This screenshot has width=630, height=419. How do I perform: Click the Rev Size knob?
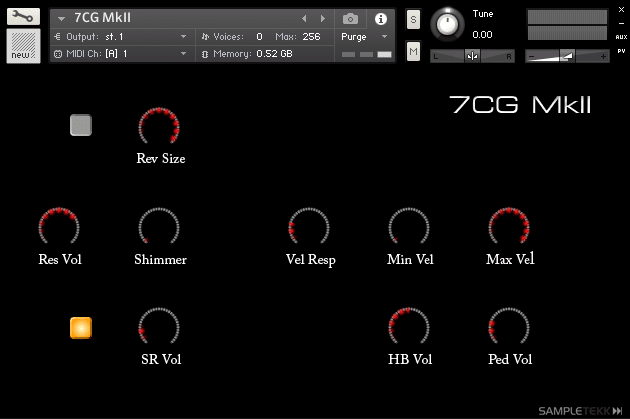159,127
